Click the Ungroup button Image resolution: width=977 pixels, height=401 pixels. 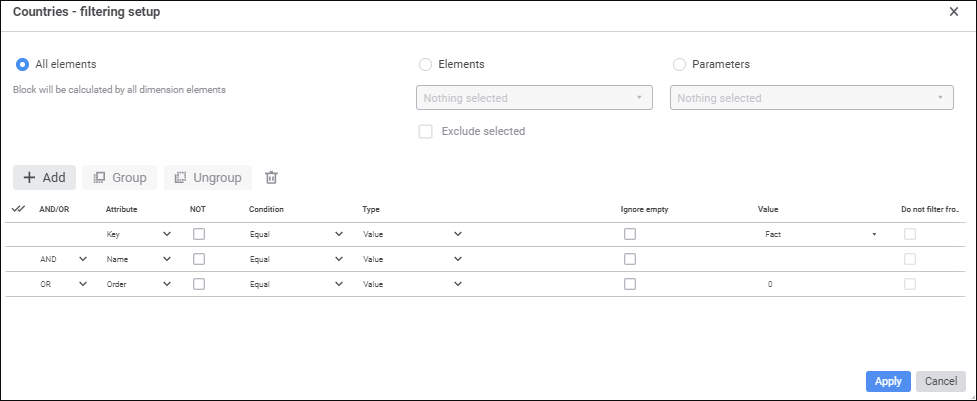pos(208,178)
